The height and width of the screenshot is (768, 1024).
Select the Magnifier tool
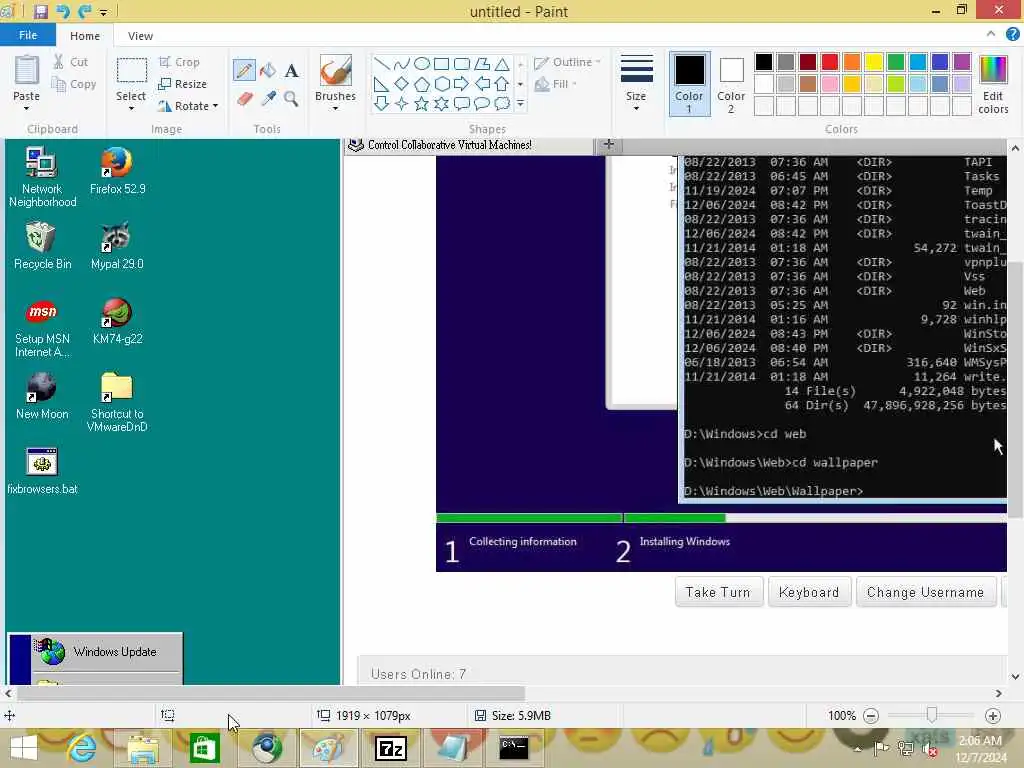tap(291, 99)
